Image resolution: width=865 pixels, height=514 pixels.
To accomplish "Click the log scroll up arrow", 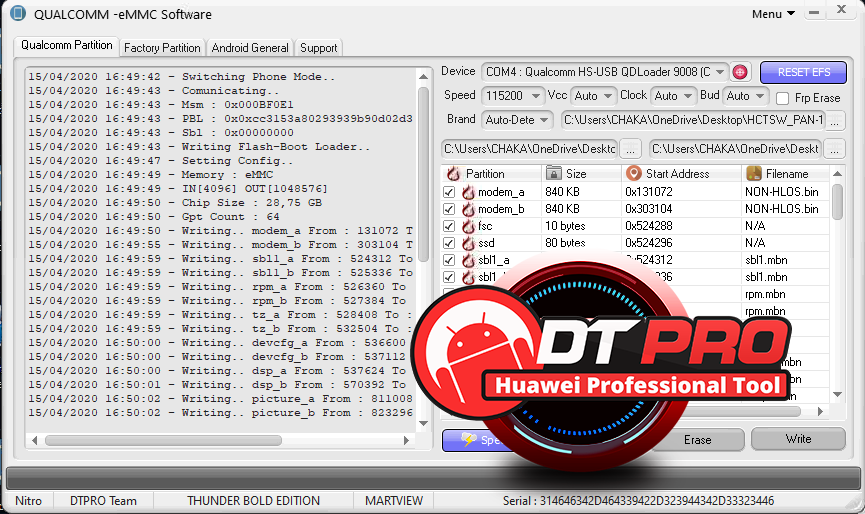I will 423,77.
